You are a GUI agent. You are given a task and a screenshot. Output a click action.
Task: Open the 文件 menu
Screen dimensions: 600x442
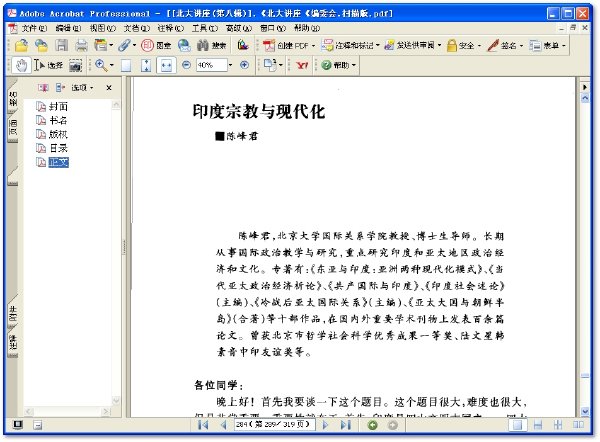click(x=33, y=28)
